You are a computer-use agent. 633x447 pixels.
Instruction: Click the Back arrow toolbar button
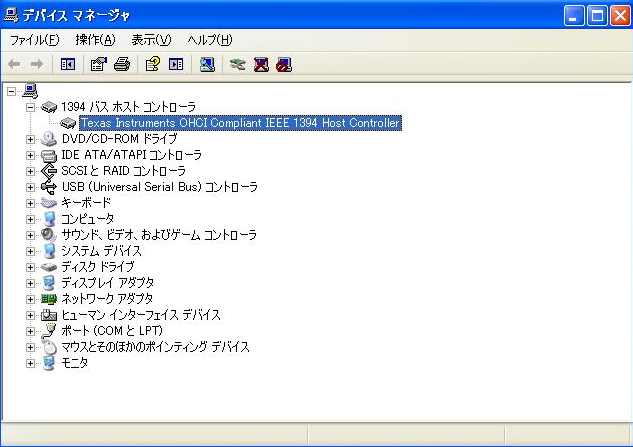tap(14, 64)
